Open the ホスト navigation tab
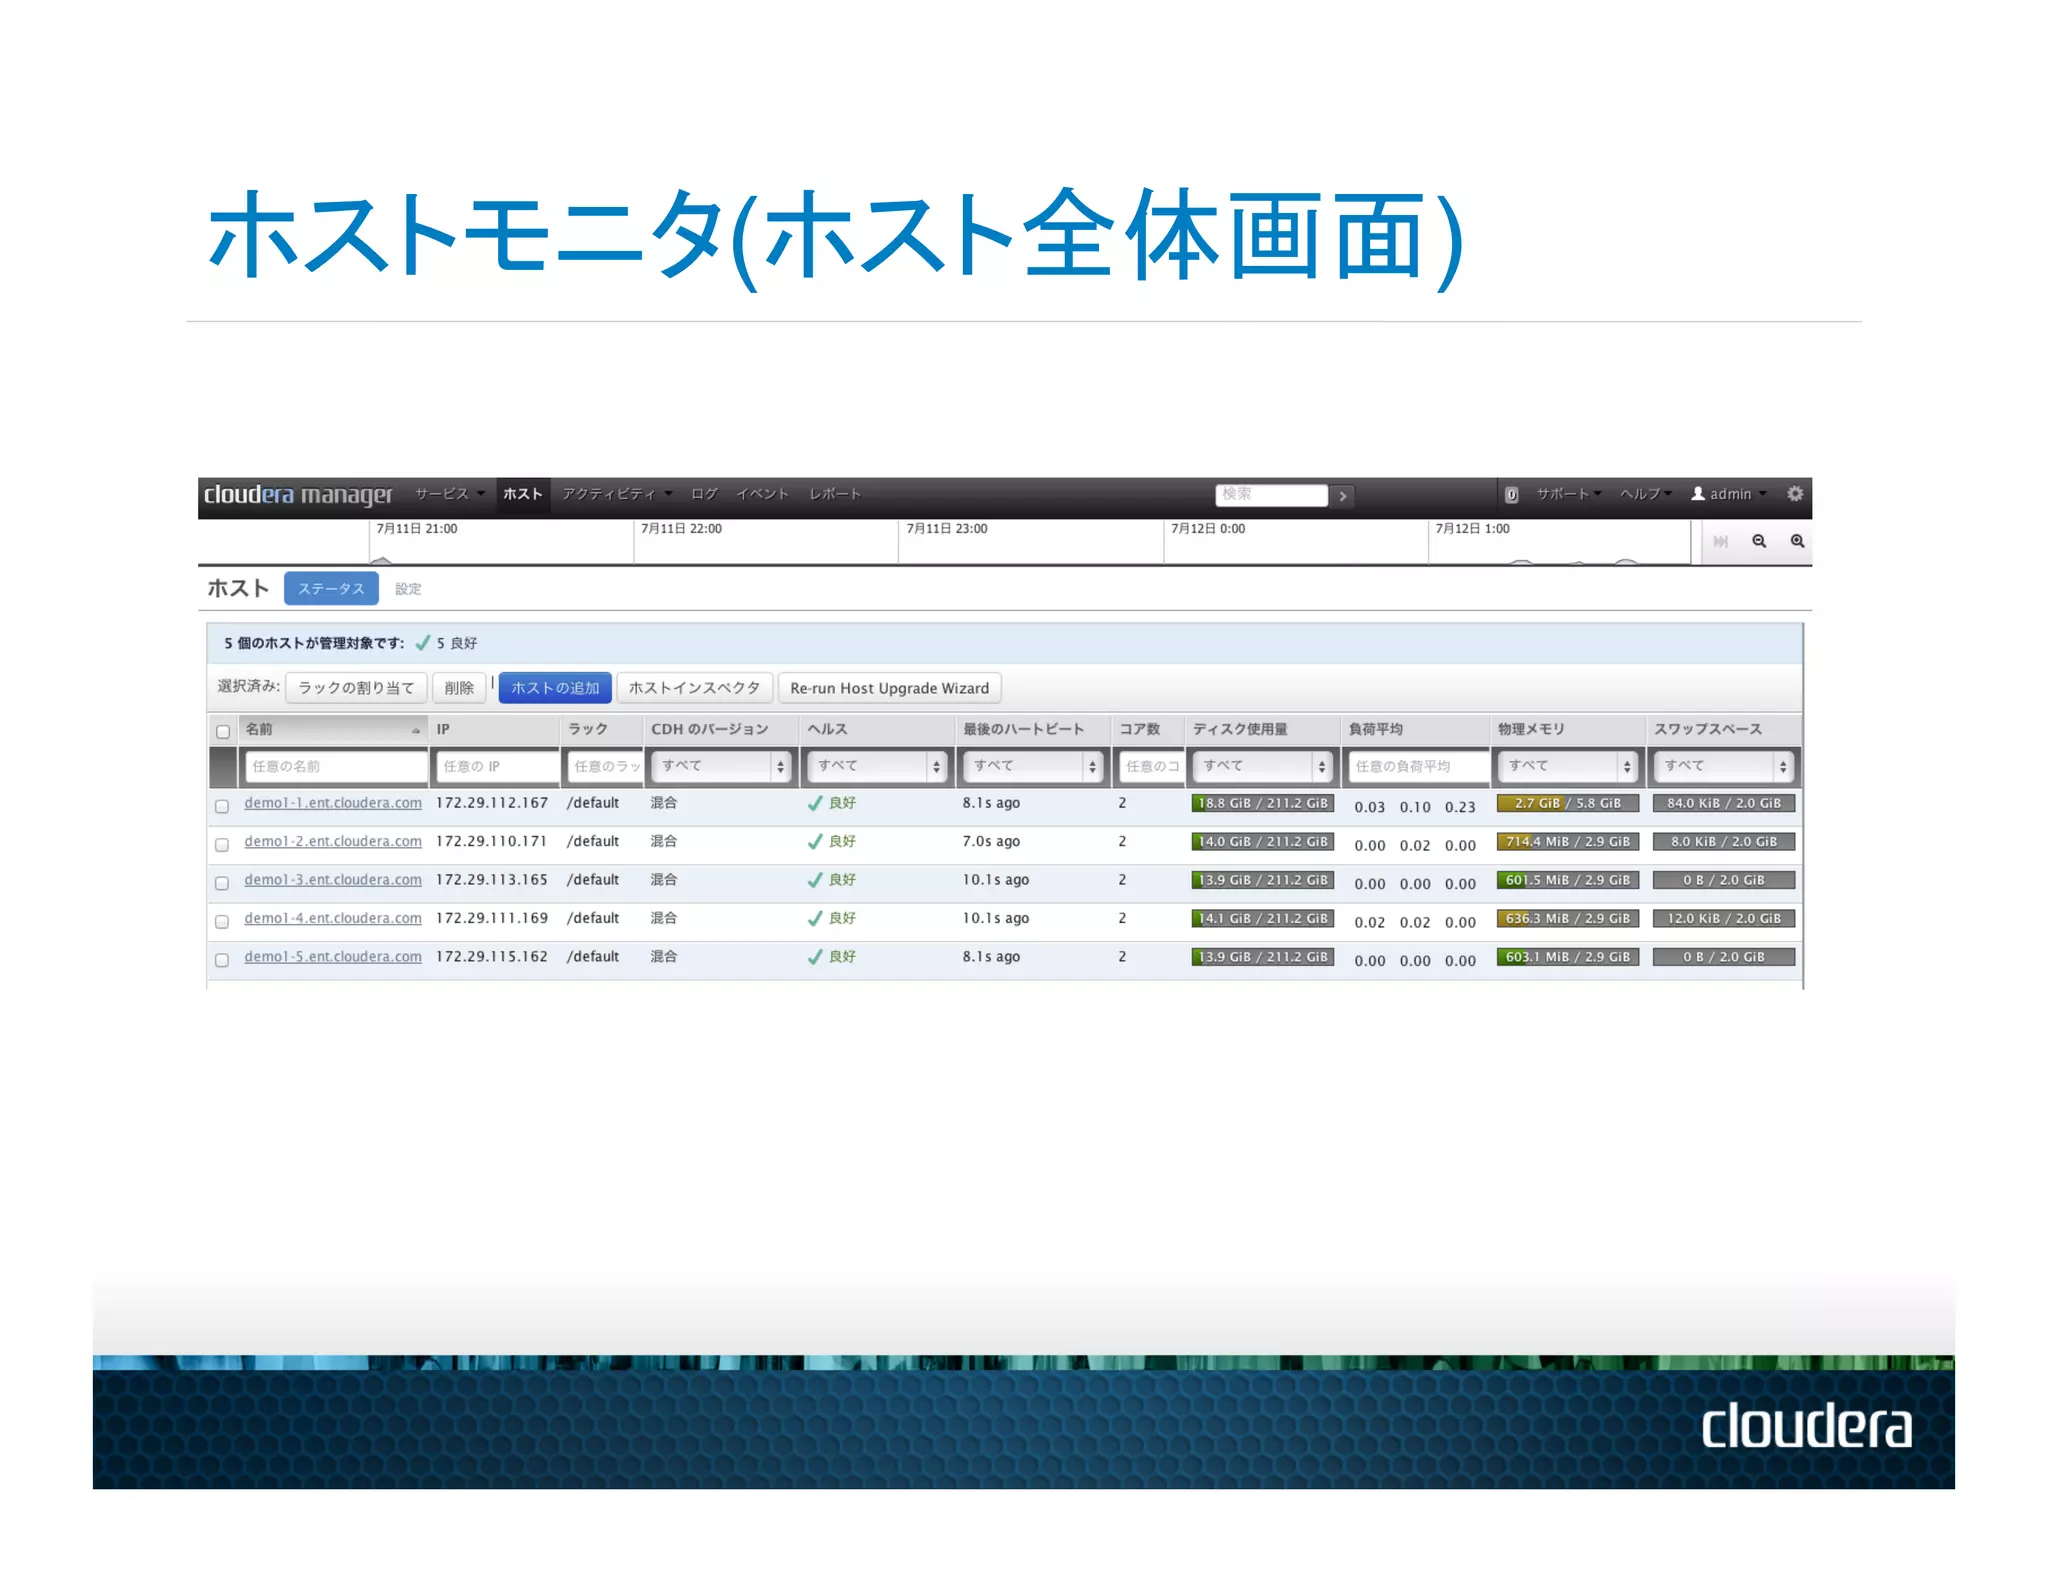Image resolution: width=2048 pixels, height=1582 pixels. tap(523, 494)
